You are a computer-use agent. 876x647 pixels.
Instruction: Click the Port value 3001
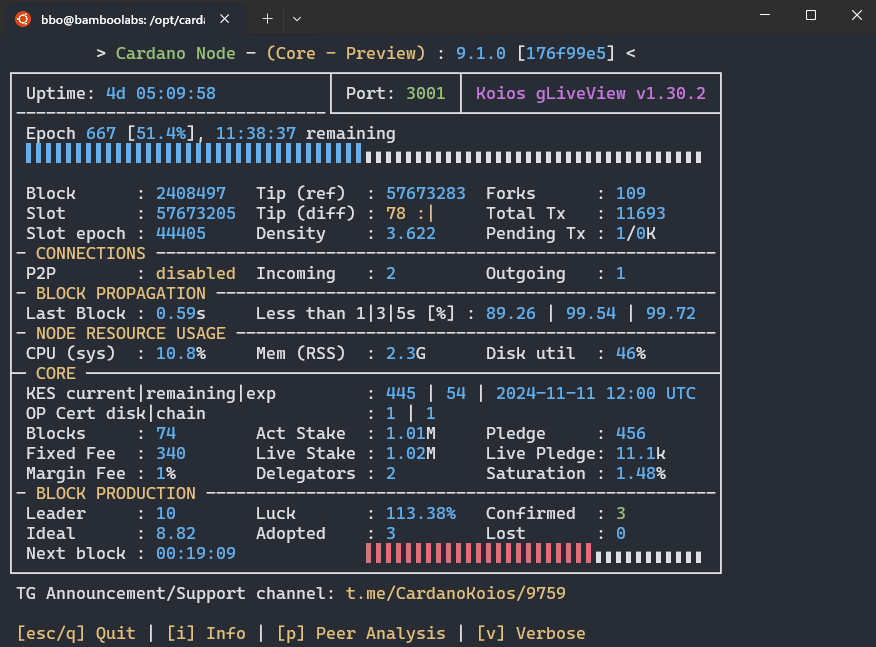pos(426,93)
